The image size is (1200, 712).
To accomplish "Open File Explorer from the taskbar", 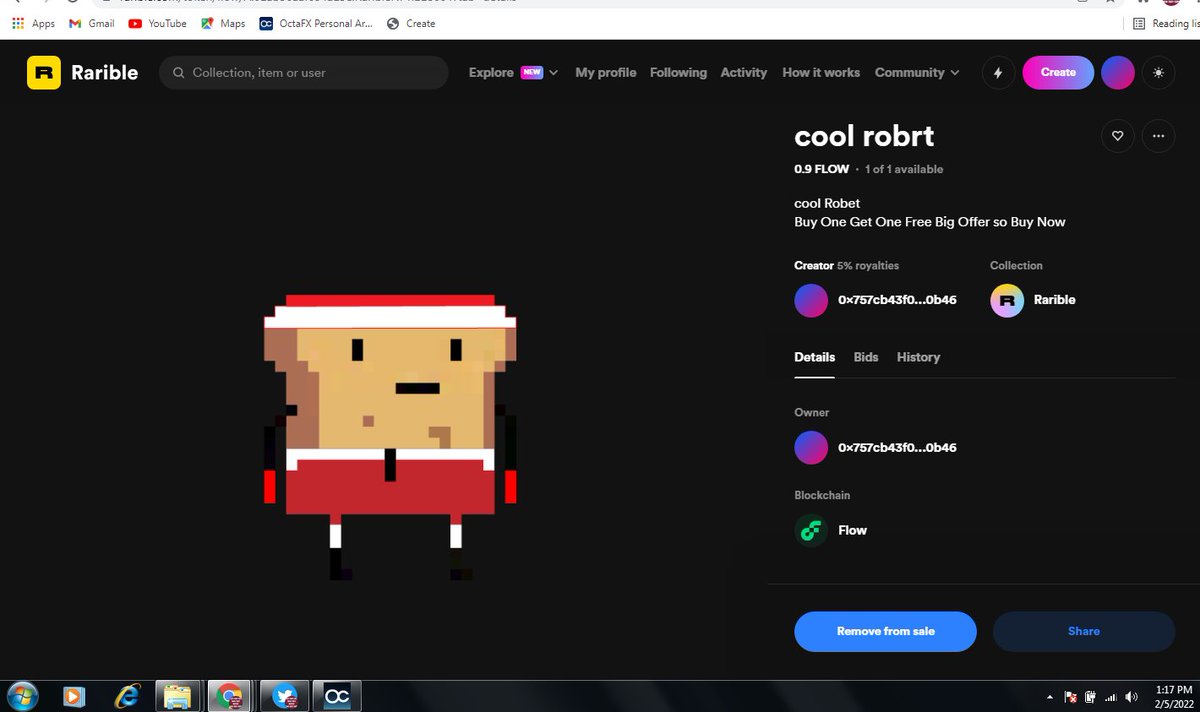I will 177,696.
